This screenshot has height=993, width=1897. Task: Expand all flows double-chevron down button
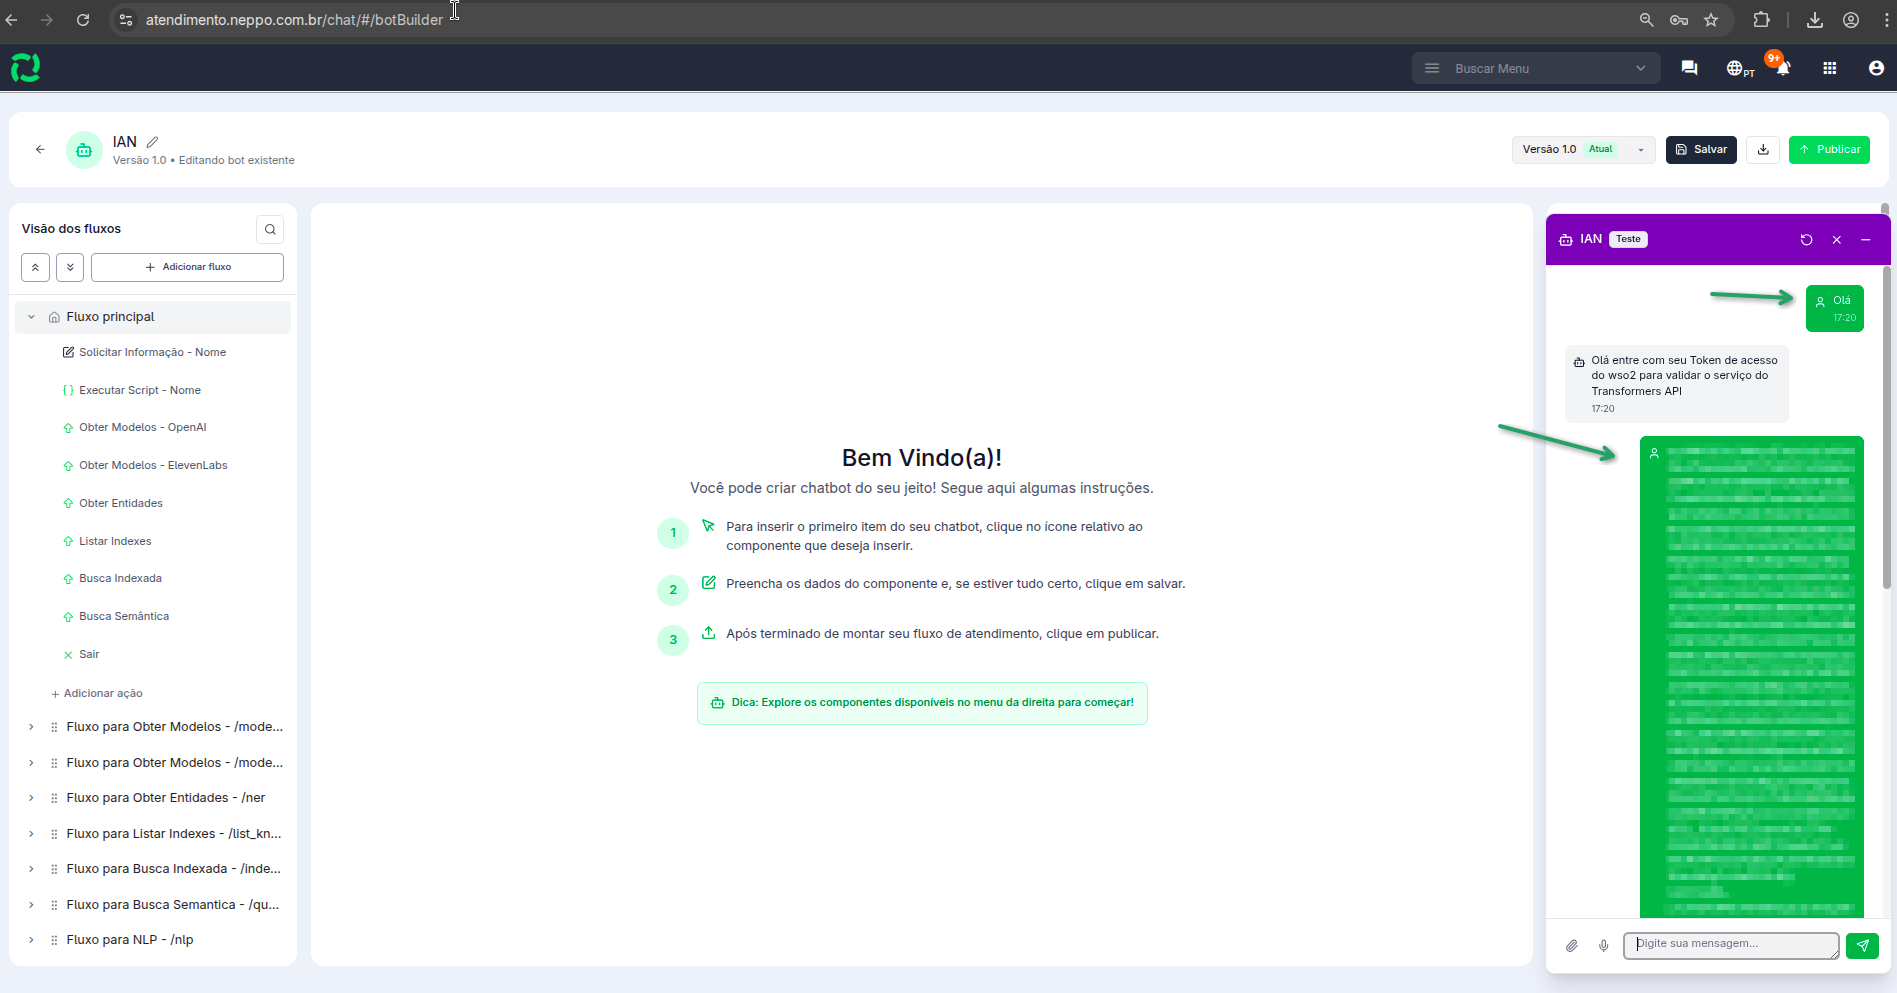[70, 267]
